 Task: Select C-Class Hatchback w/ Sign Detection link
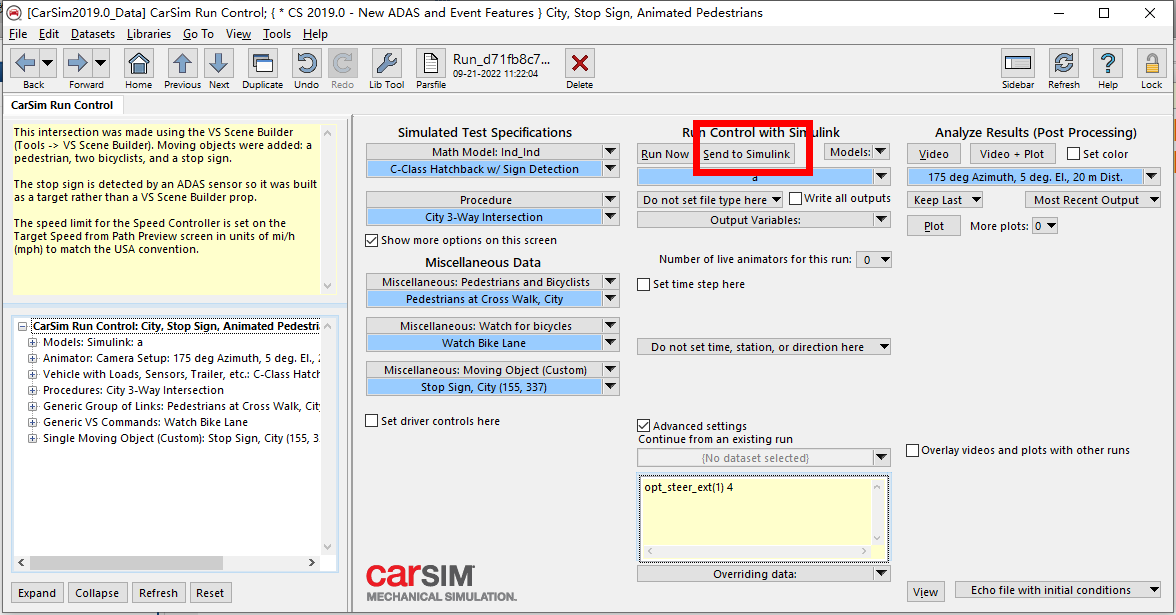(484, 170)
